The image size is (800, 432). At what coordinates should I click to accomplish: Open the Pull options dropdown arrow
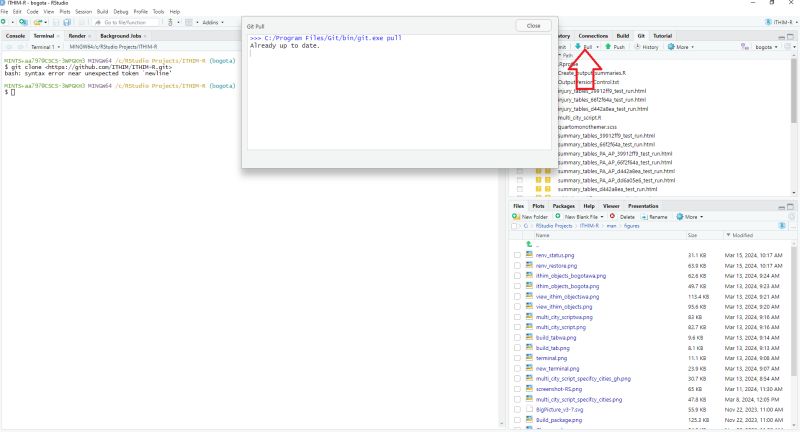pyautogui.click(x=597, y=47)
